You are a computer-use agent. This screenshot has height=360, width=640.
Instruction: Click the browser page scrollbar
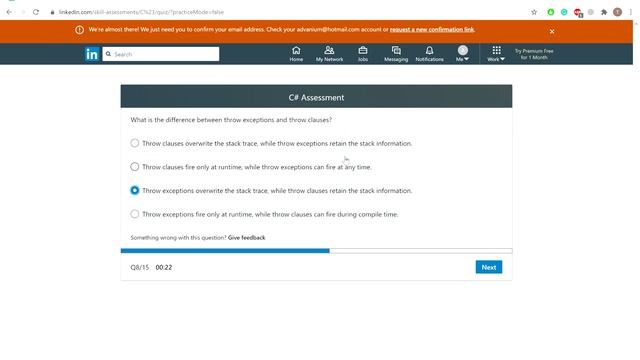coord(636,190)
